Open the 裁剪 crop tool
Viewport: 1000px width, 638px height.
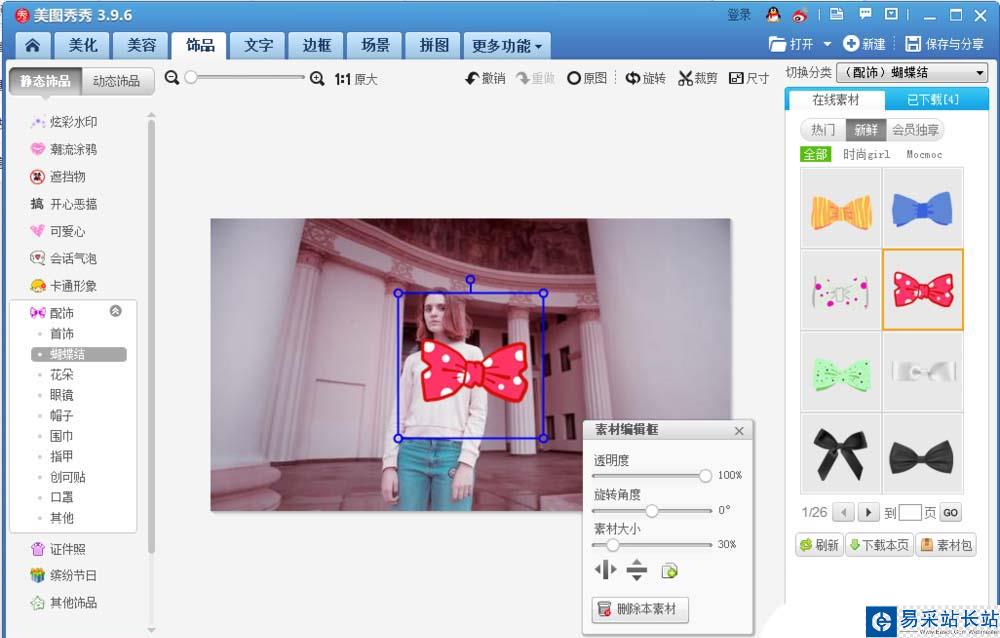[698, 78]
